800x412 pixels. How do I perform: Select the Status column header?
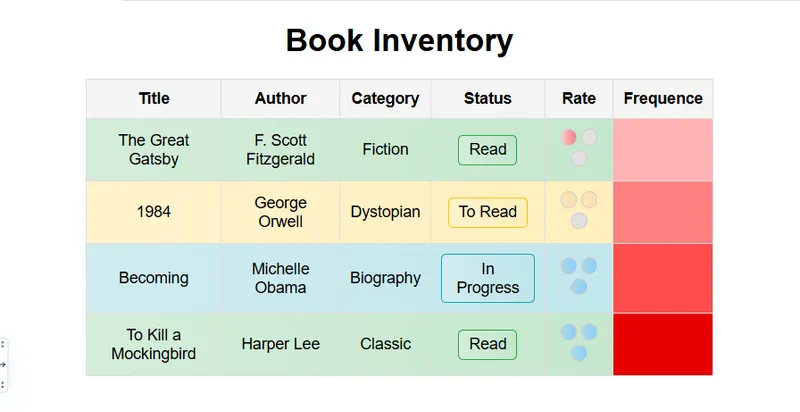pyautogui.click(x=487, y=98)
